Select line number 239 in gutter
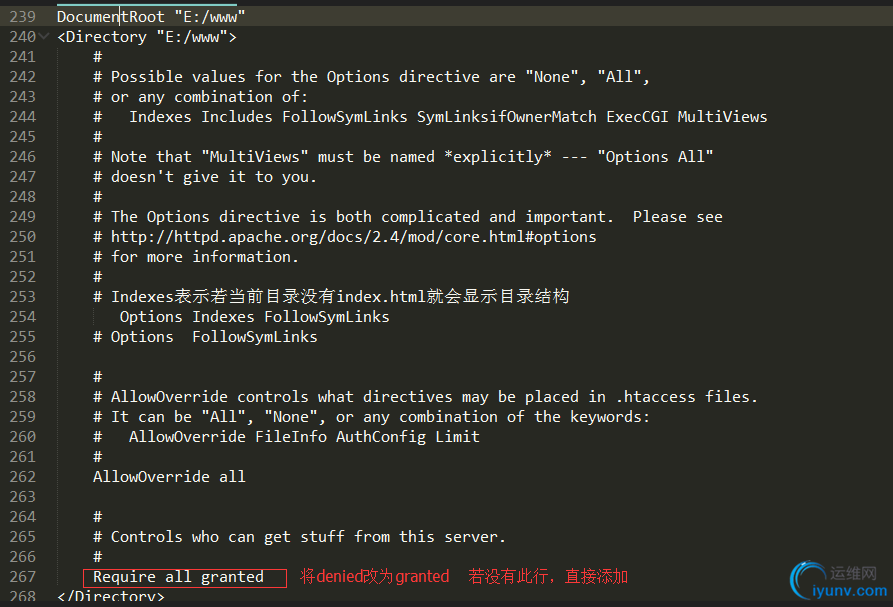Screen dimensions: 893x607 tap(23, 17)
